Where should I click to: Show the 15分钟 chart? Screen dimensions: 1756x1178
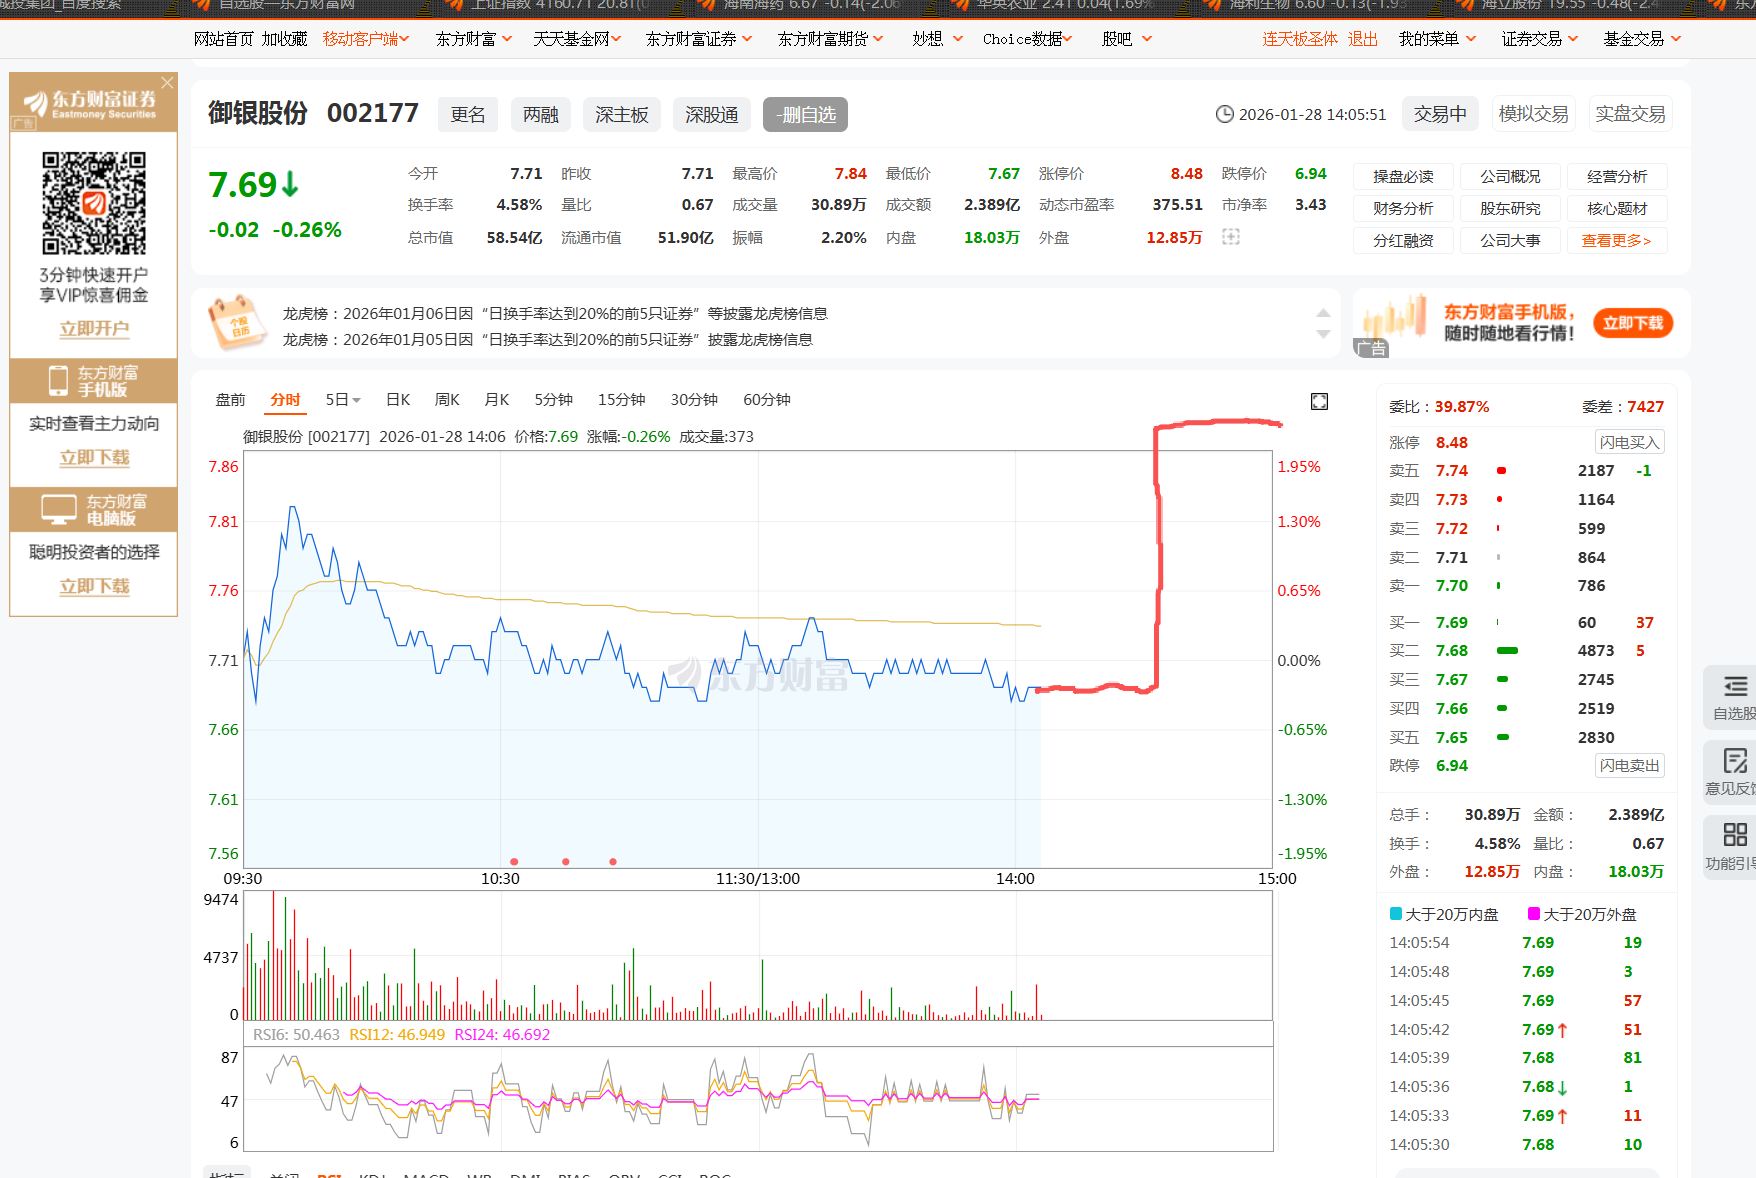[621, 400]
